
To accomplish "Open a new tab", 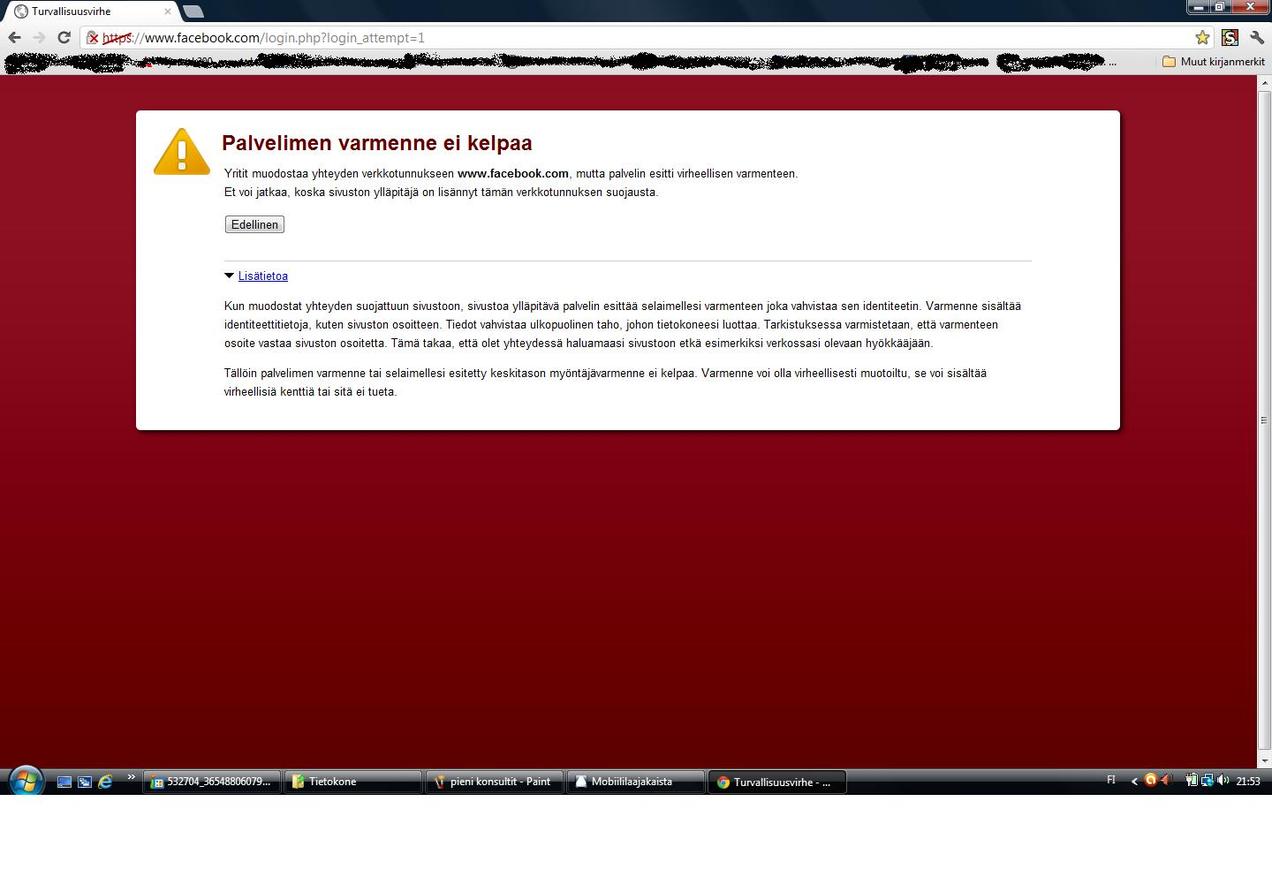I will pos(193,12).
